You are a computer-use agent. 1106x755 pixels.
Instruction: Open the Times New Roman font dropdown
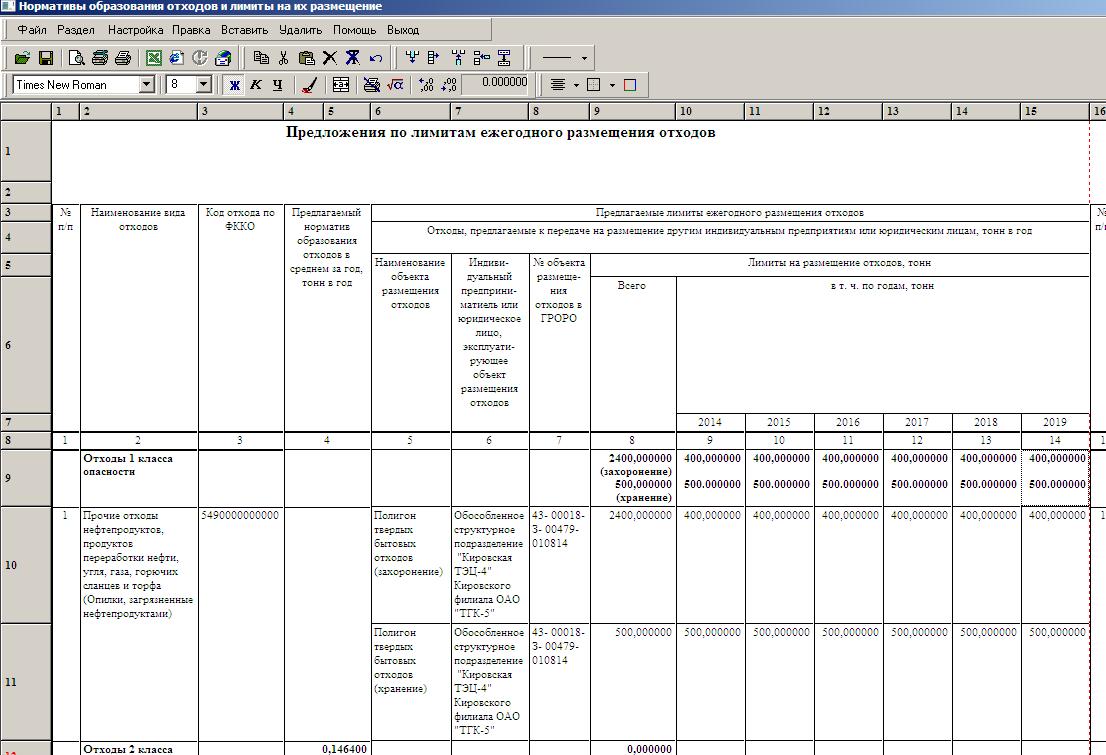[146, 85]
